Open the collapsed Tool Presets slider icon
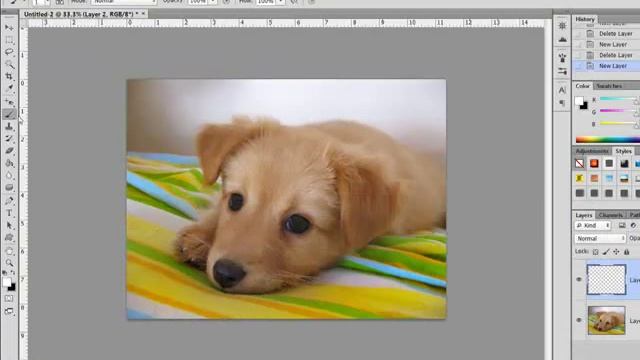The width and height of the screenshot is (640, 360). coord(562,71)
